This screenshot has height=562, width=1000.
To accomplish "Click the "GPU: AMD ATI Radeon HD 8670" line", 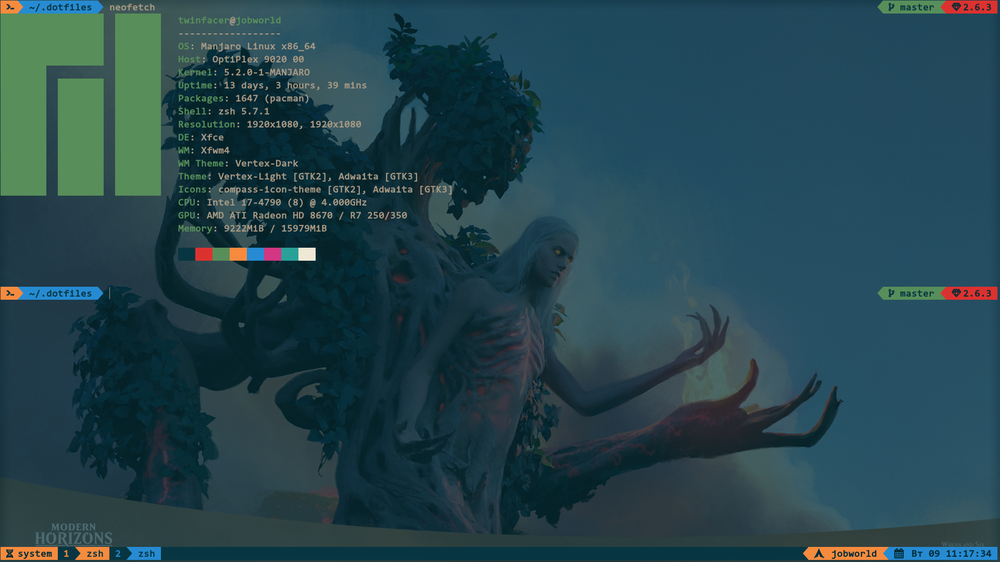I will (x=293, y=216).
